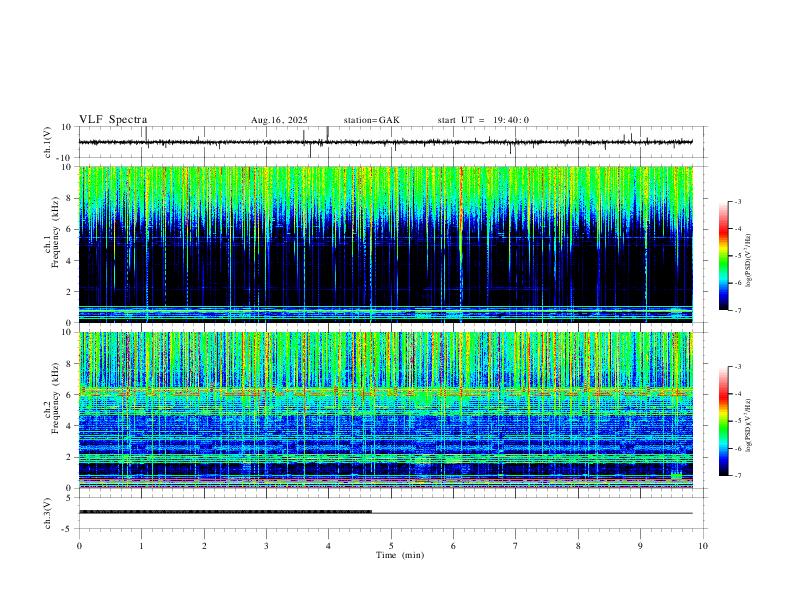
Task: Click the "-3" tick on ch.2 colorbar
Action: 737,367
